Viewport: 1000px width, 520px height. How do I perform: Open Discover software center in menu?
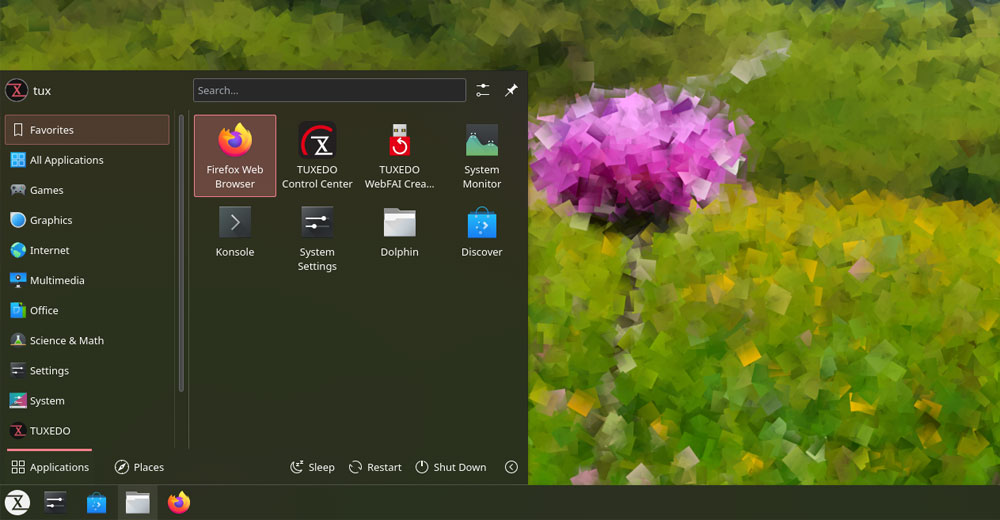[x=481, y=231]
